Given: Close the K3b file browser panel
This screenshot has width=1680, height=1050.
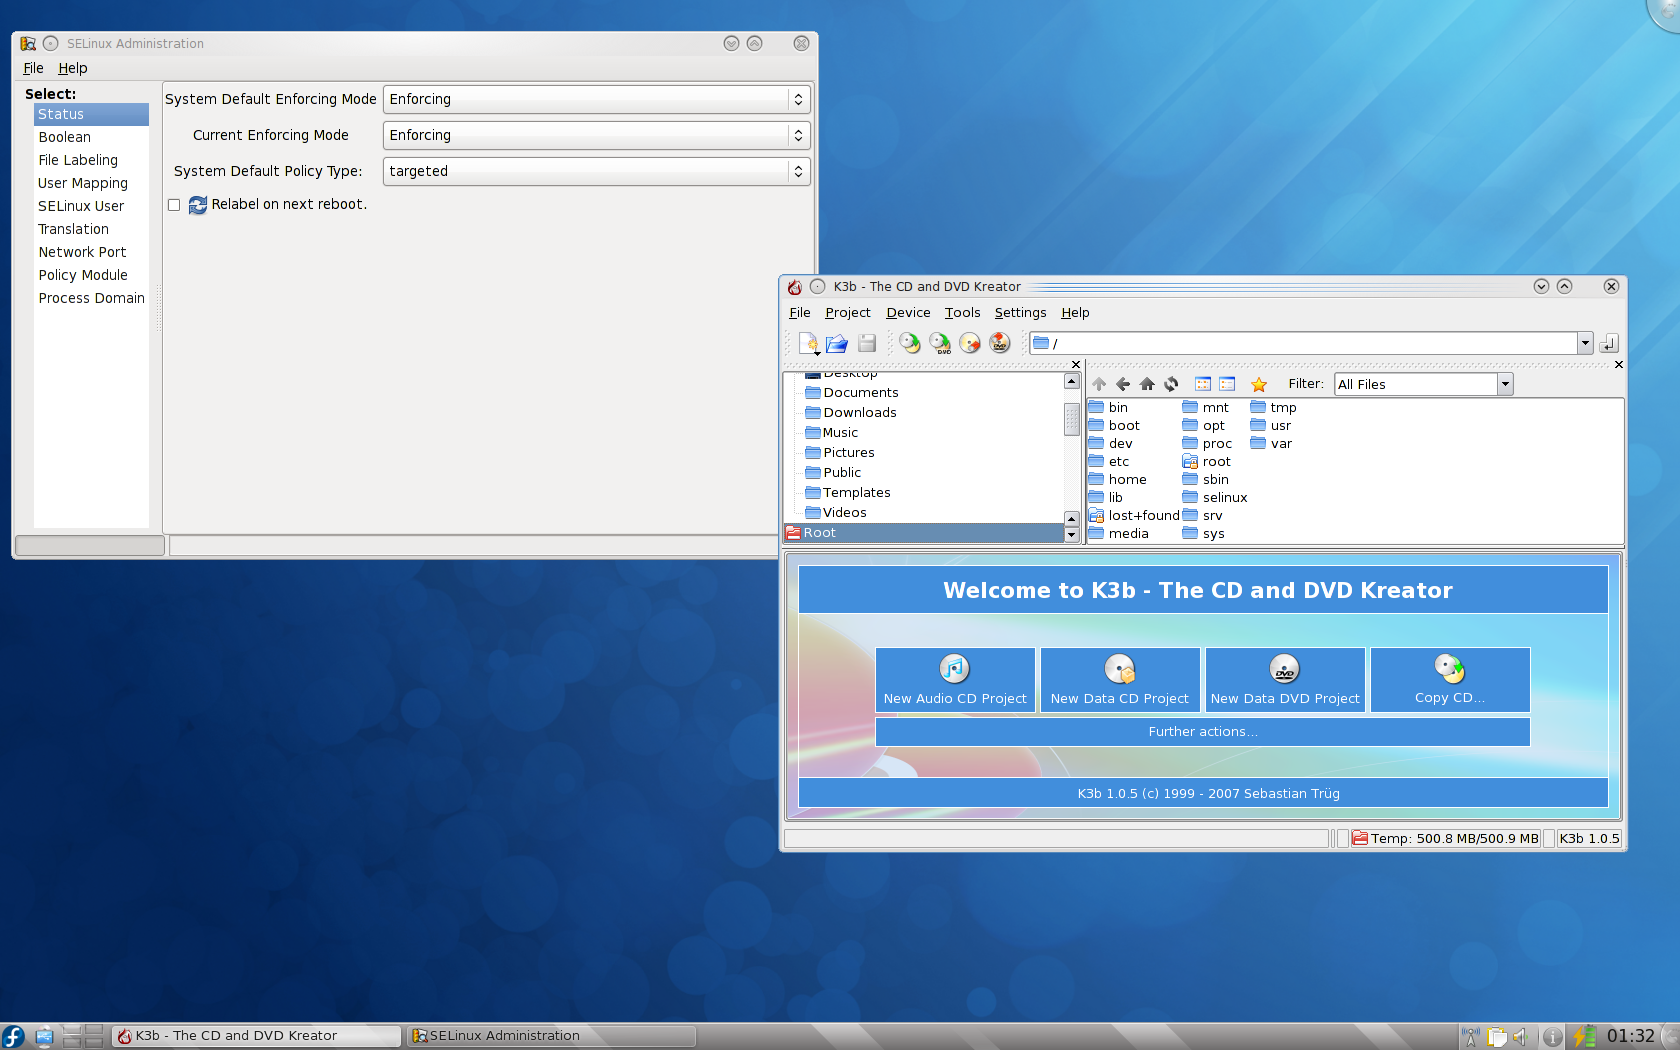Looking at the screenshot, I should click(1619, 365).
